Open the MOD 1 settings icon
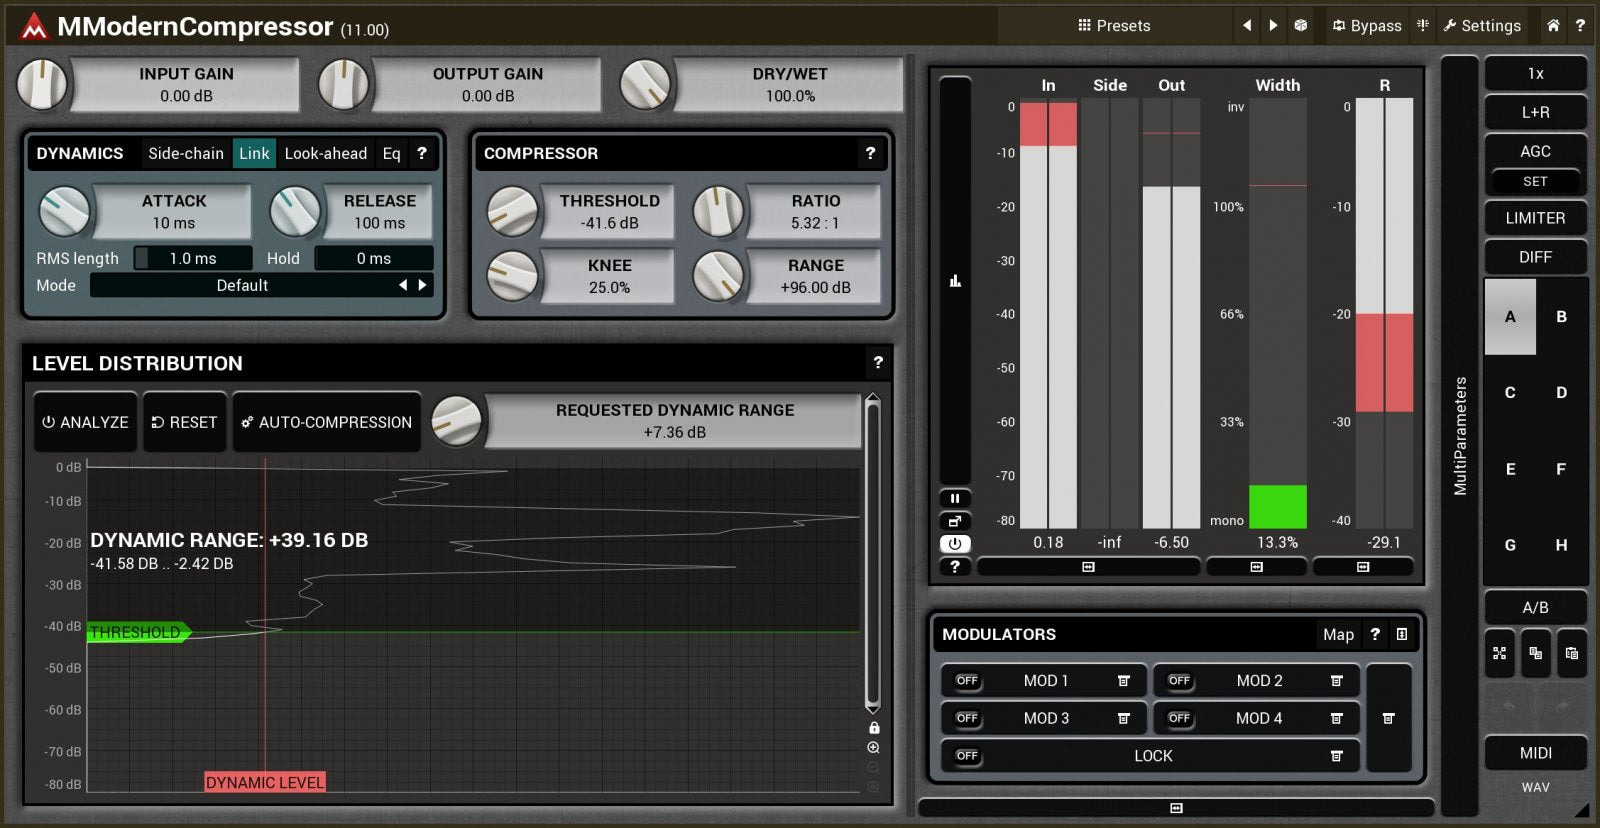Image resolution: width=1600 pixels, height=828 pixels. (x=1124, y=681)
